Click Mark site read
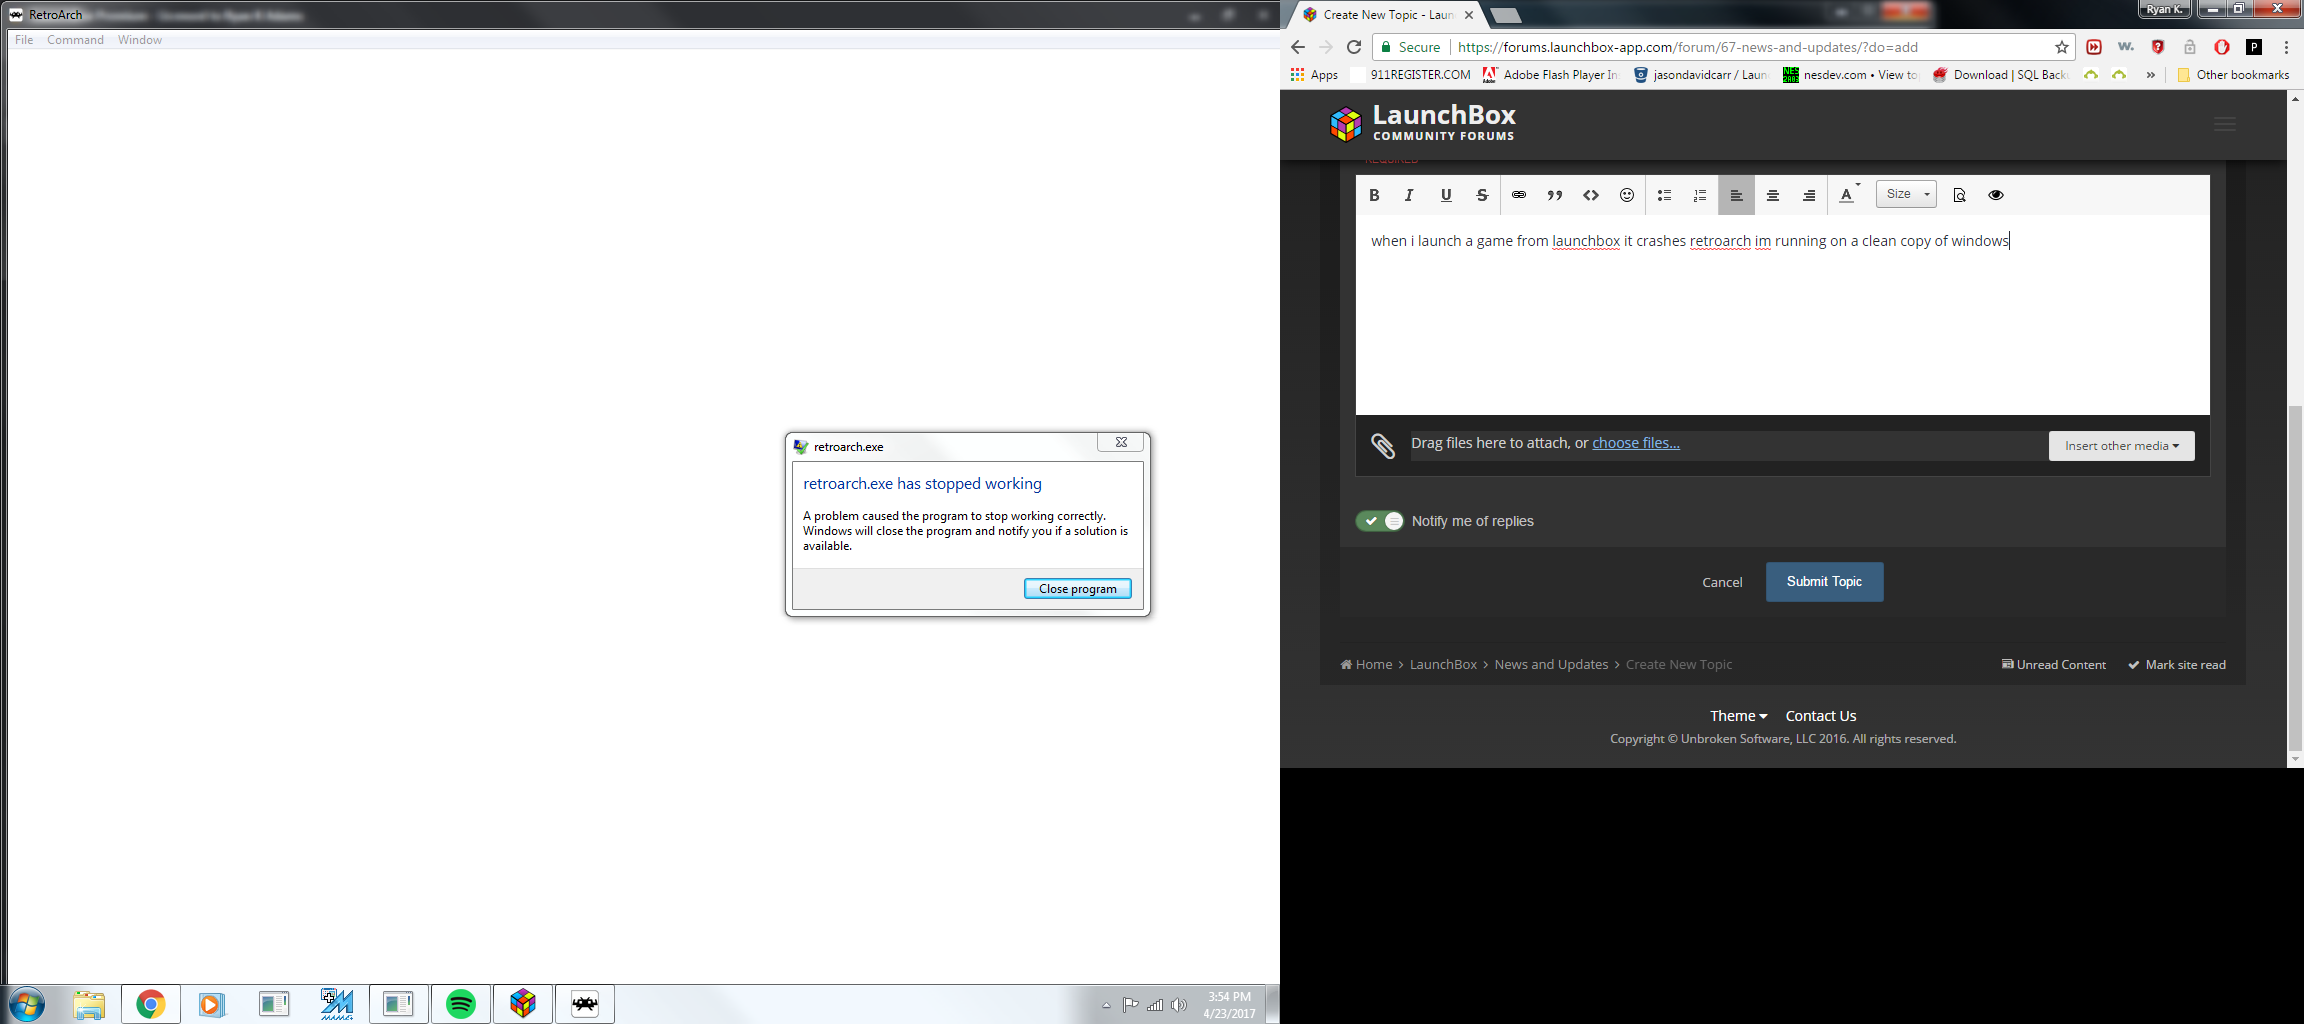This screenshot has height=1024, width=2304. pos(2177,665)
